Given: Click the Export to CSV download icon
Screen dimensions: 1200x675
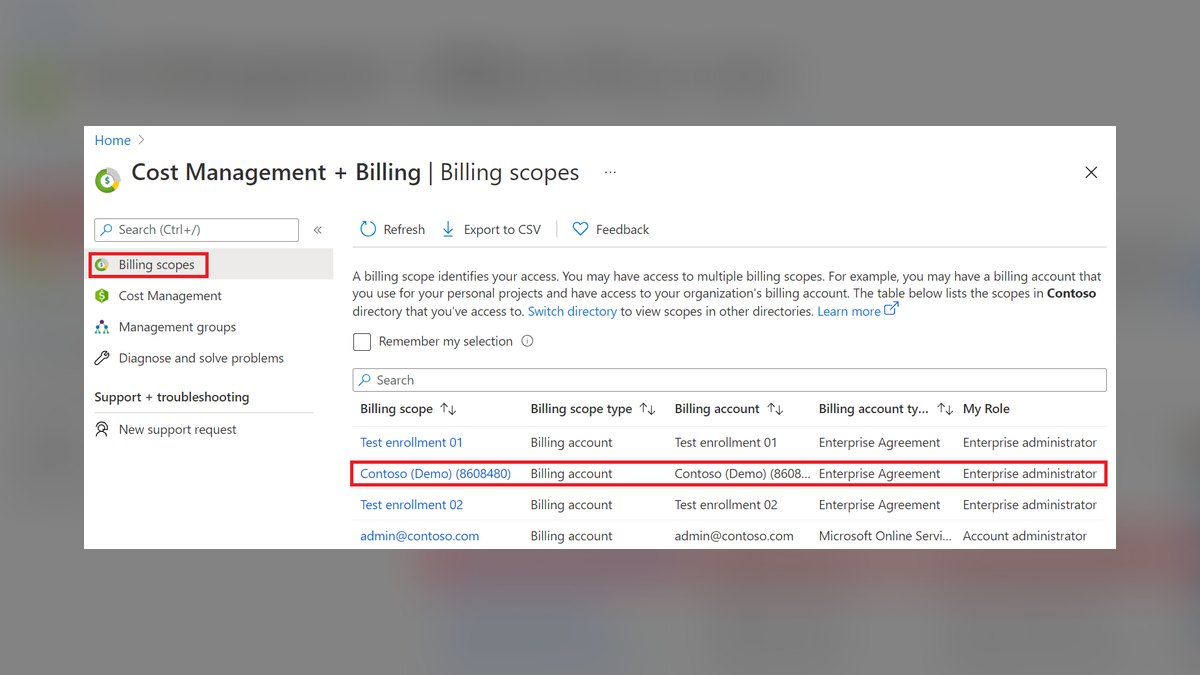Looking at the screenshot, I should [x=448, y=229].
